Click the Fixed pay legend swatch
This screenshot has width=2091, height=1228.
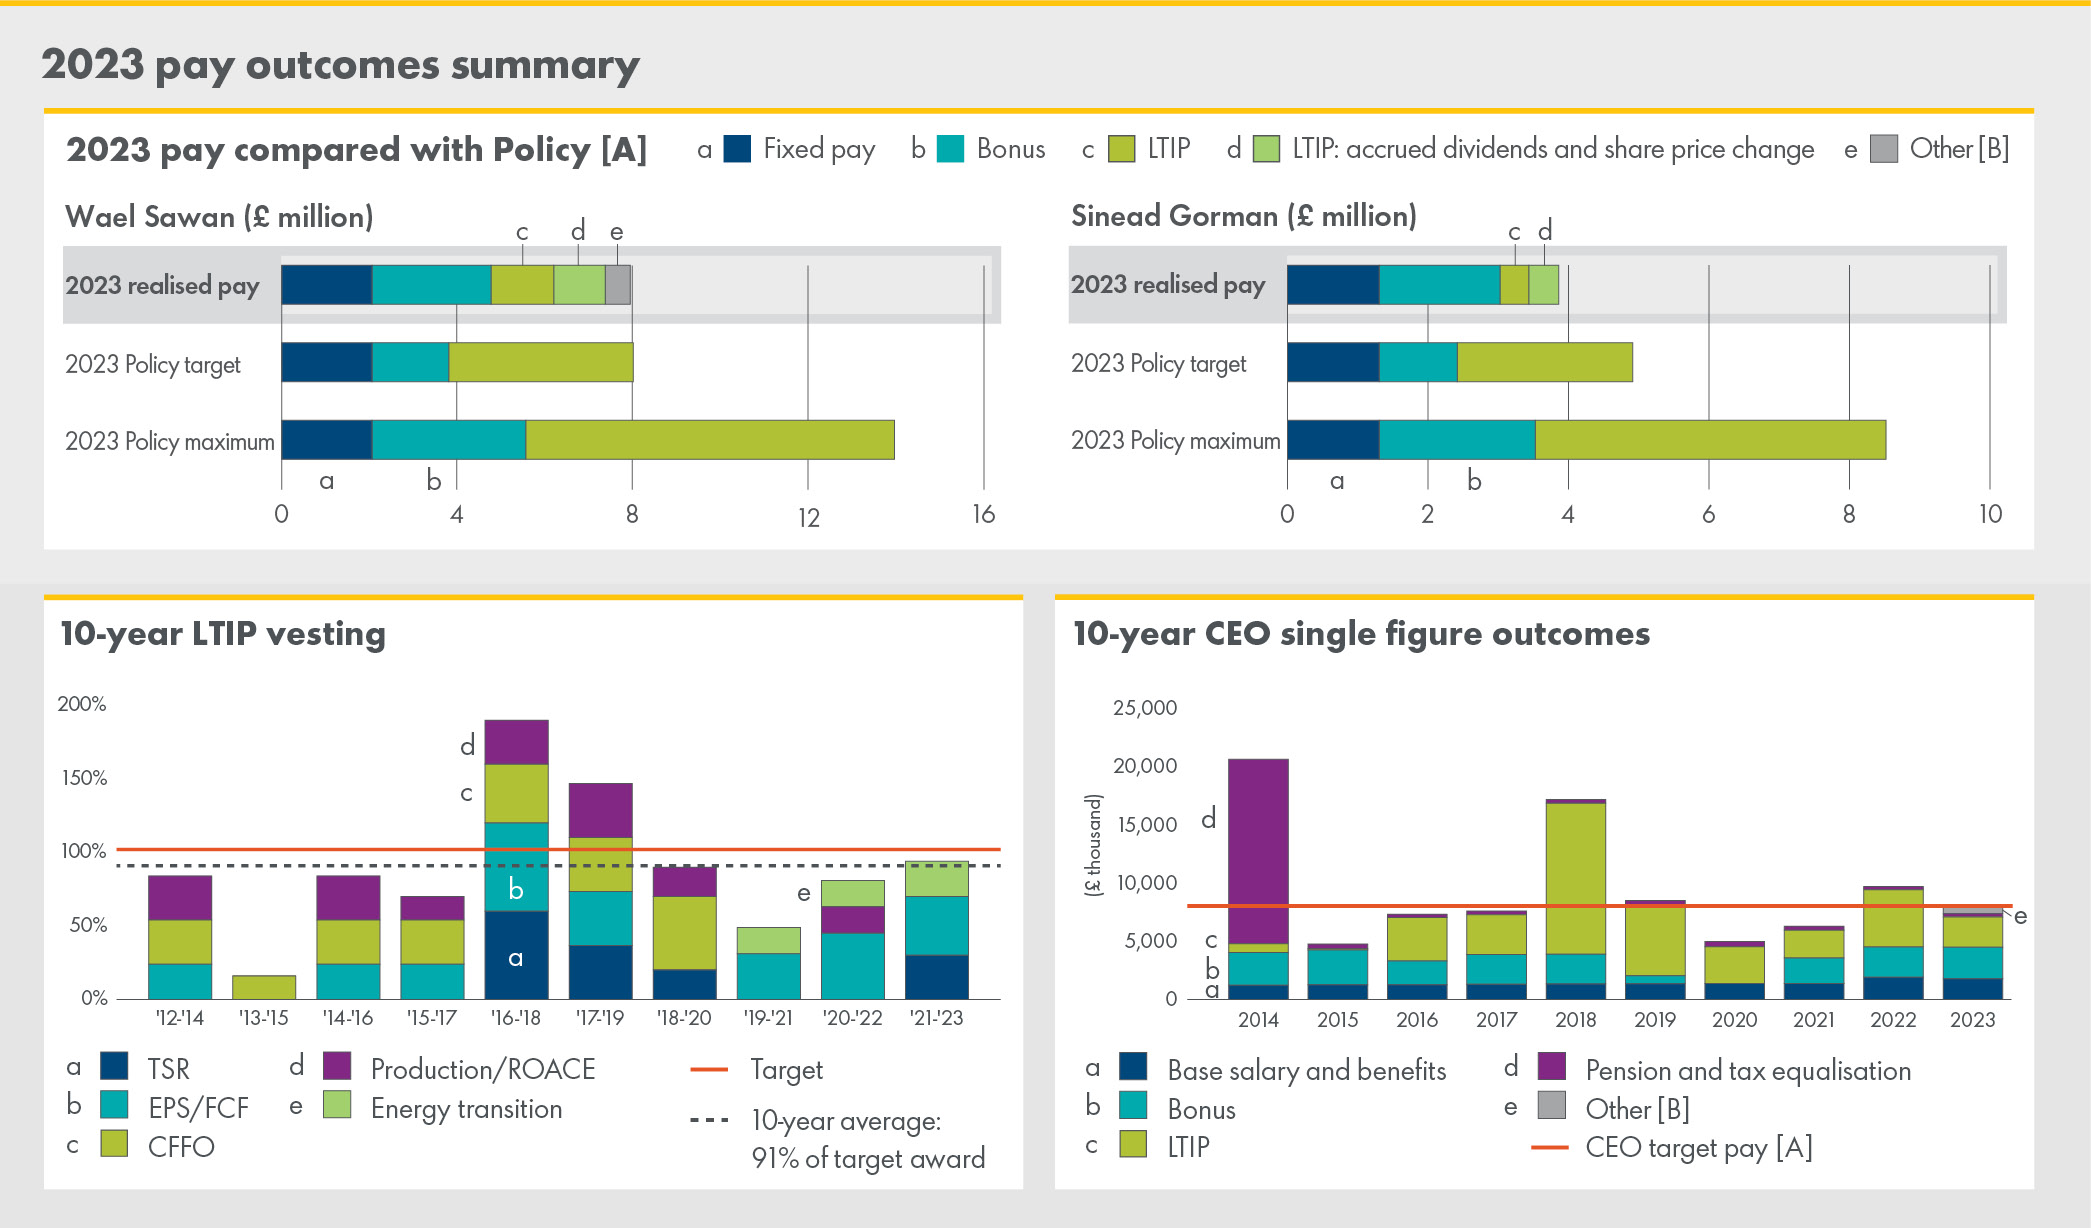point(737,149)
